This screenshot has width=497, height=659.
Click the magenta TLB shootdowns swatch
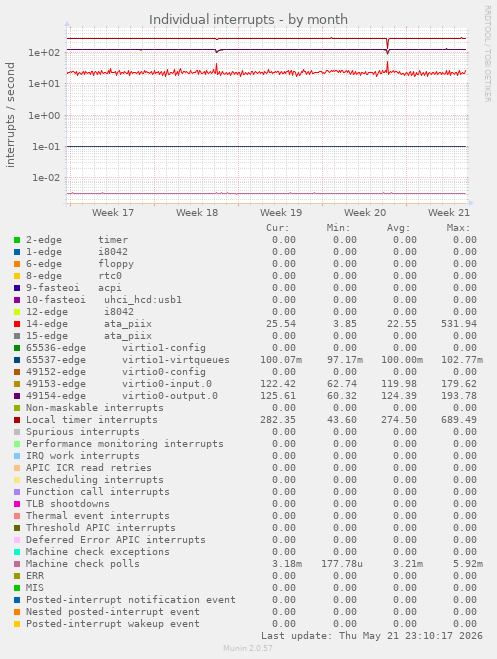pyautogui.click(x=17, y=504)
